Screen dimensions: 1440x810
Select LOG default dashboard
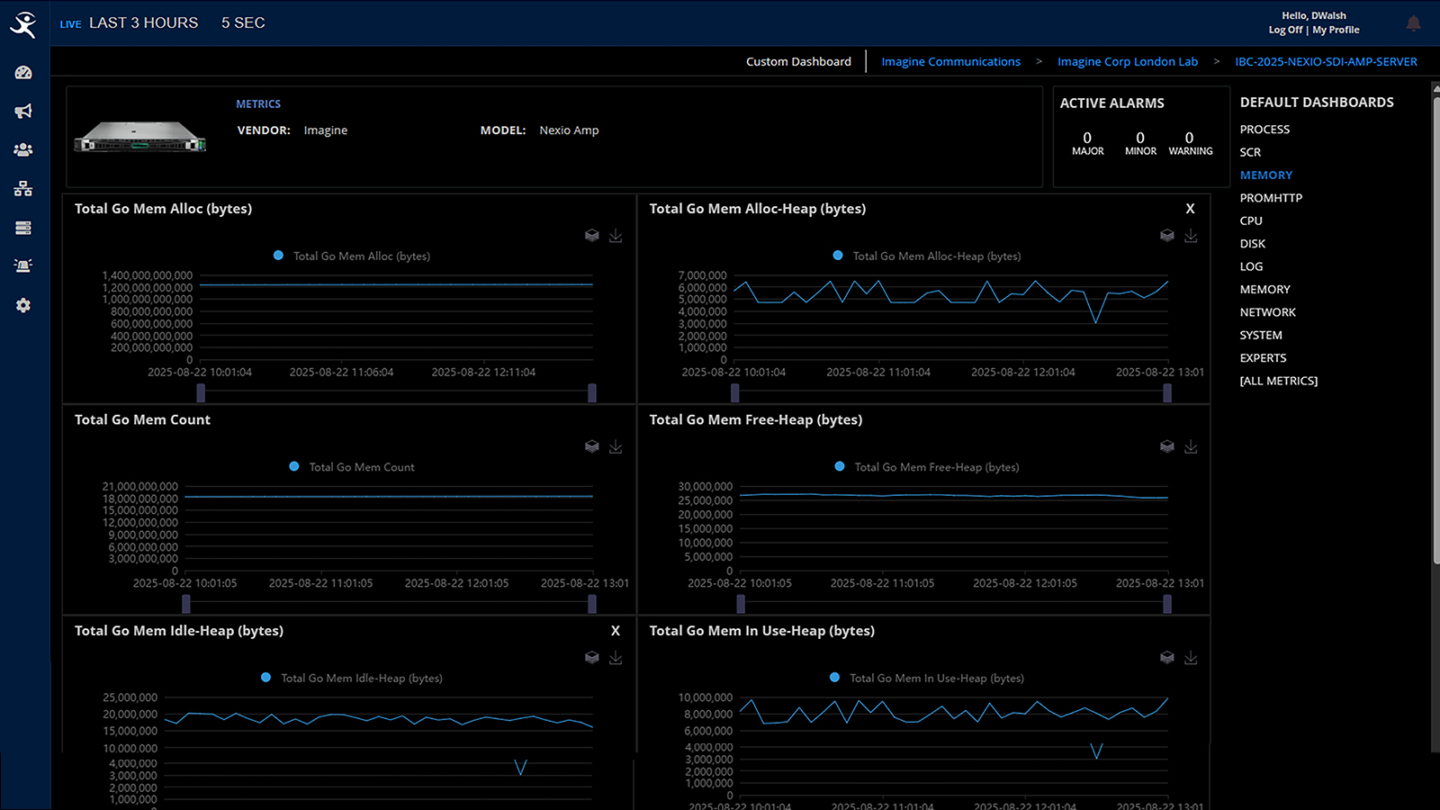pos(1252,267)
